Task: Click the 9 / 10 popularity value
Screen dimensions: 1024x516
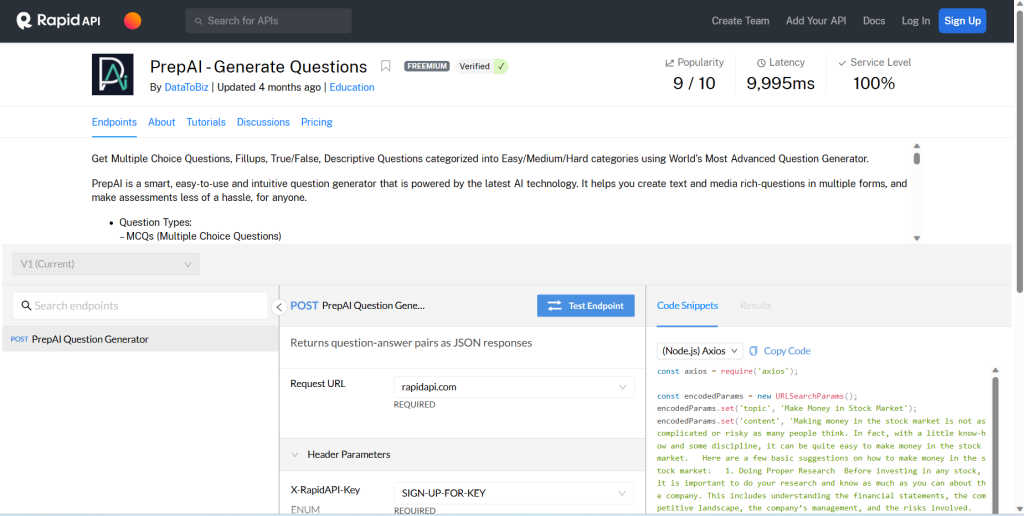Action: click(x=694, y=84)
